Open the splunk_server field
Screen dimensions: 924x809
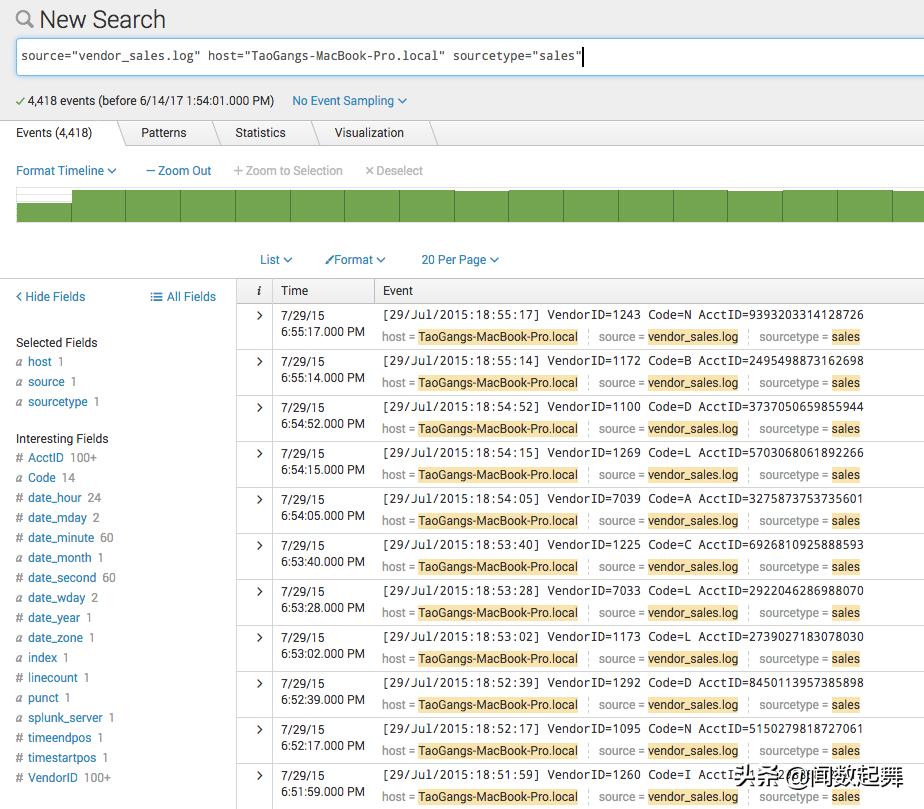pos(65,718)
